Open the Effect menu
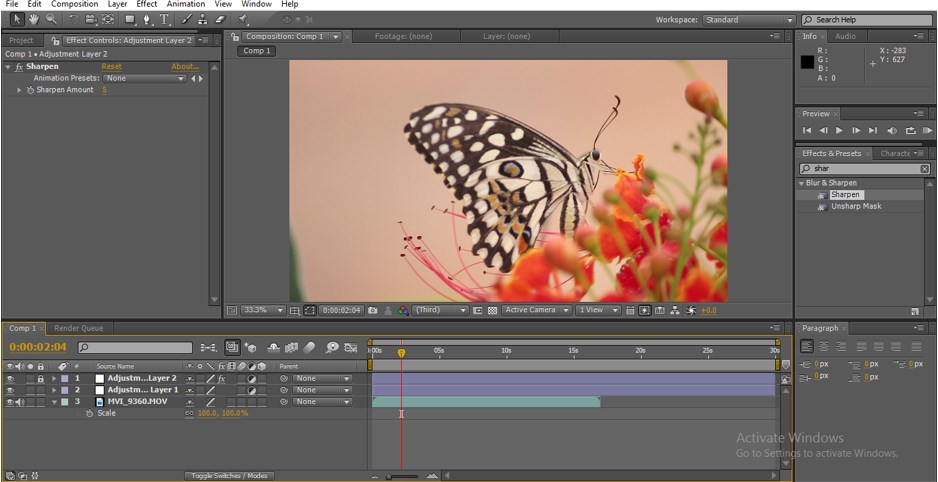Image resolution: width=938 pixels, height=482 pixels. point(146,4)
